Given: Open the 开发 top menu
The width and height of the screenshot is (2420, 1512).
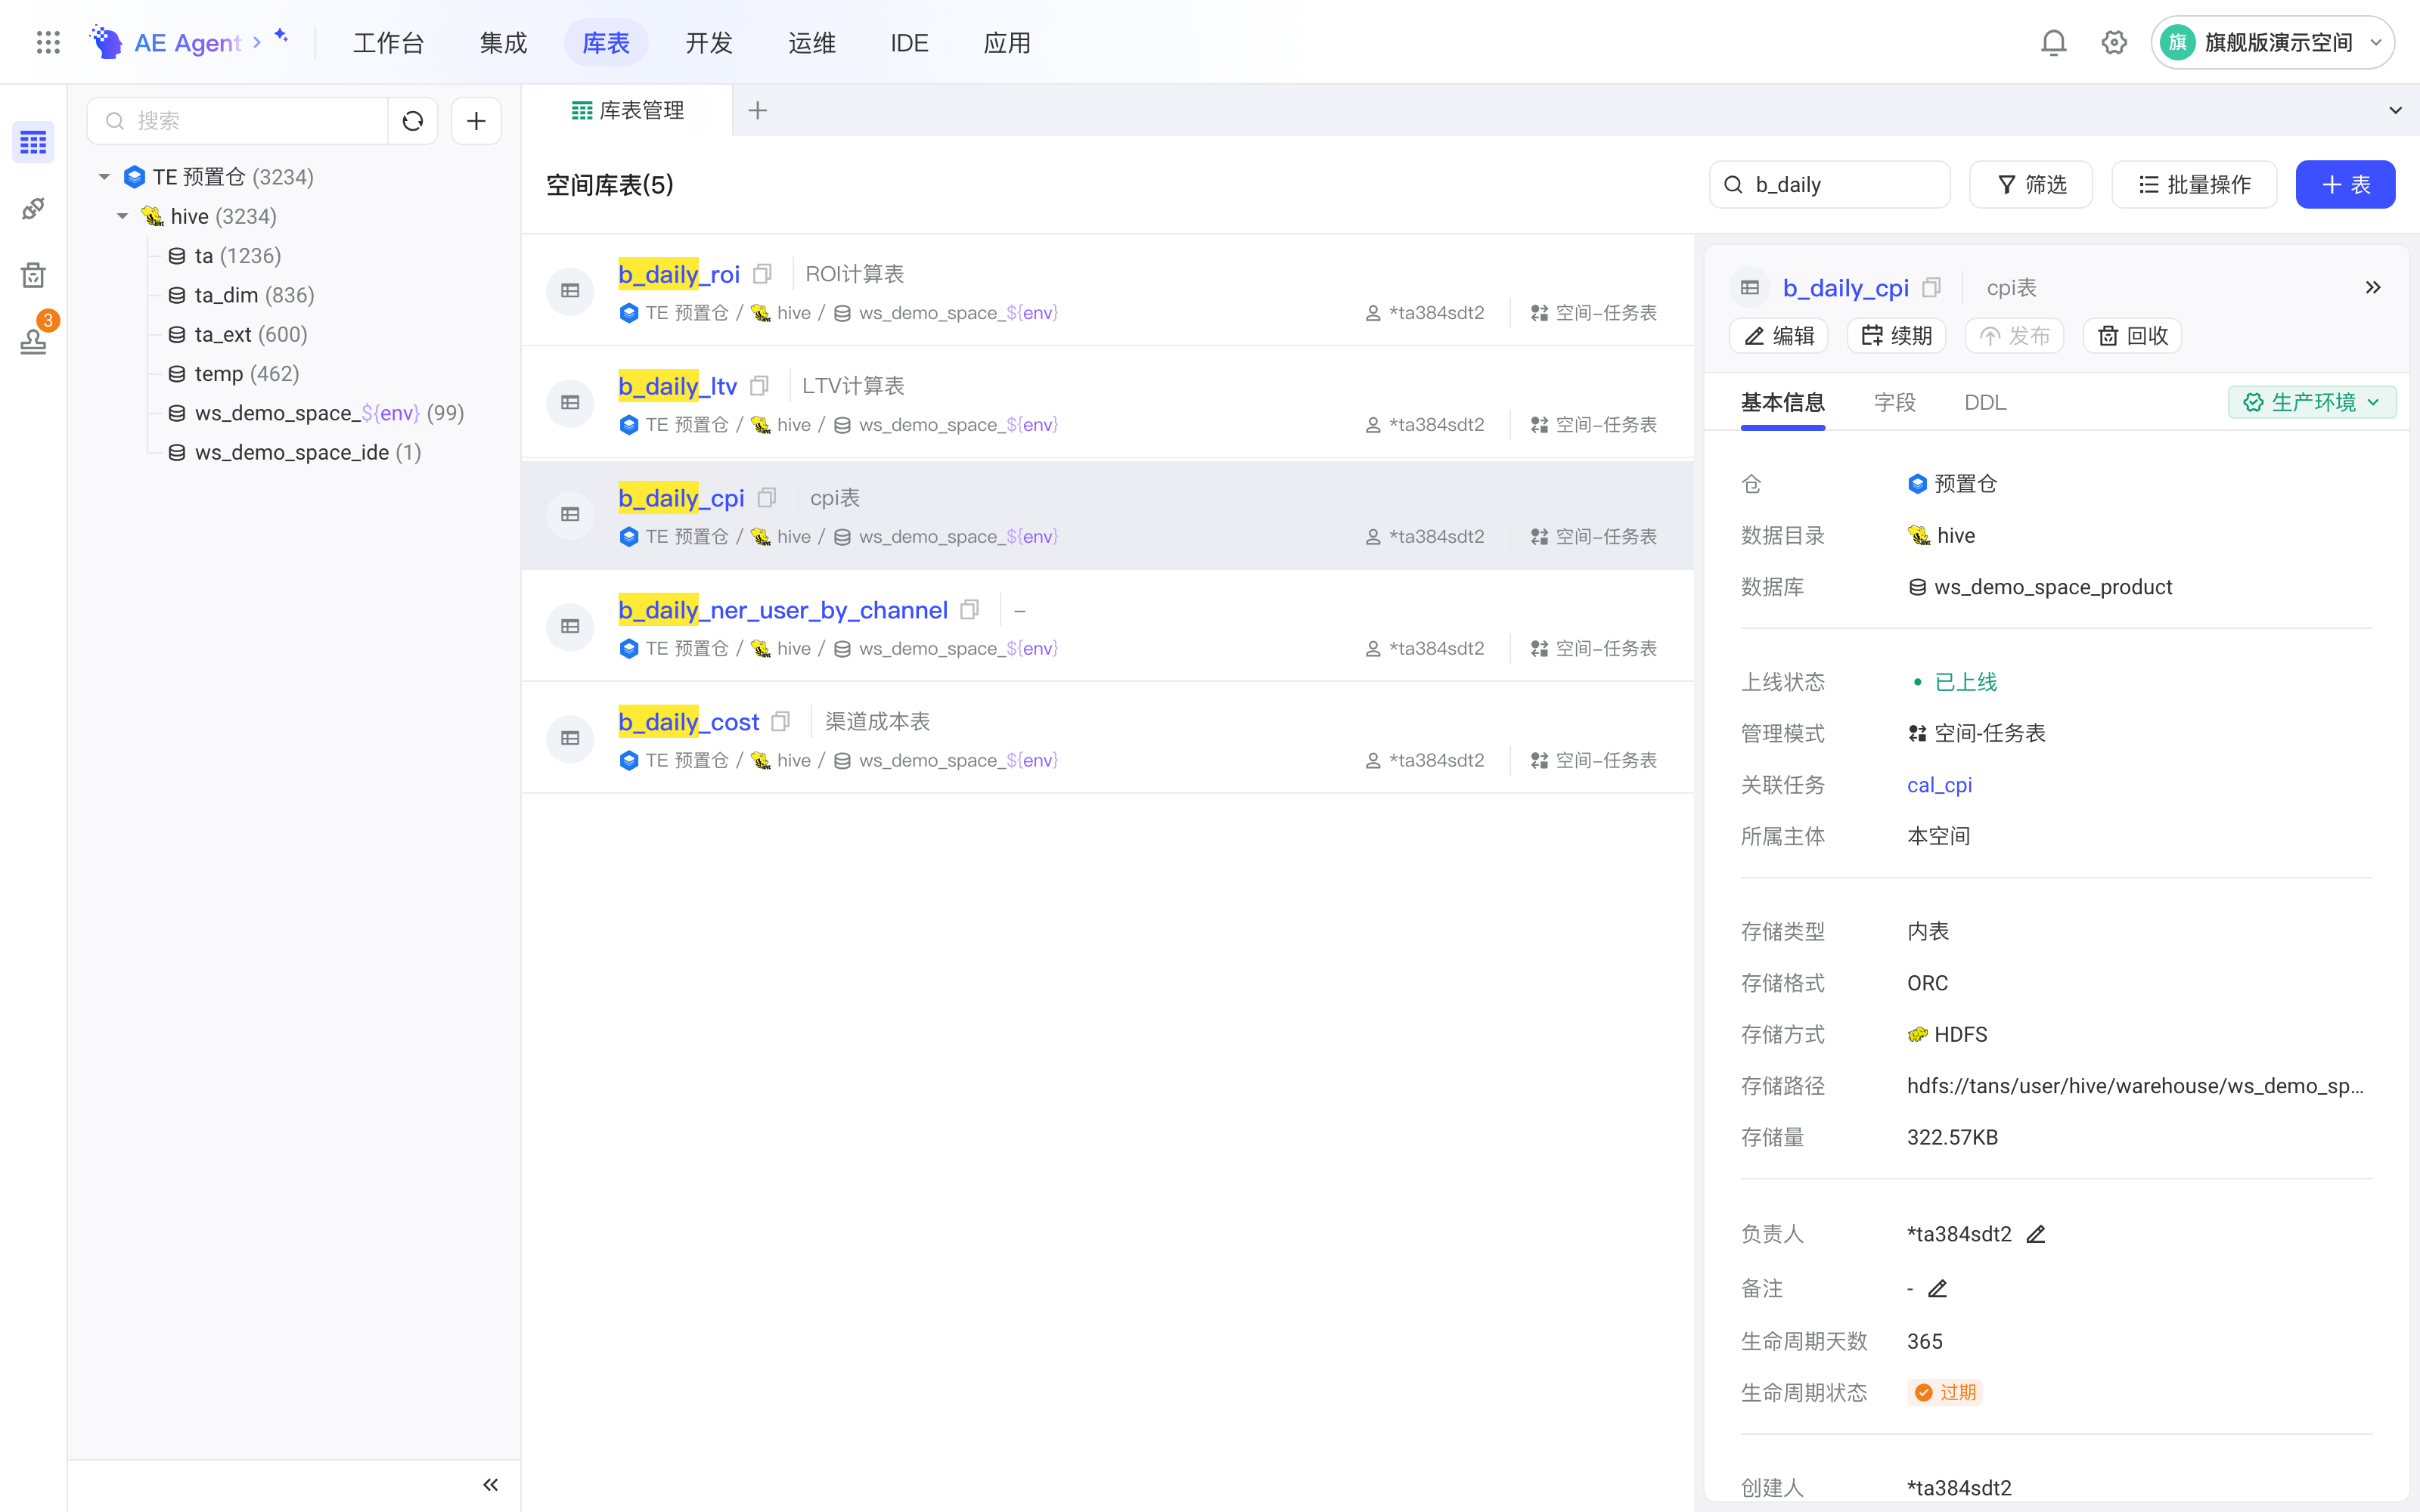Looking at the screenshot, I should coord(709,43).
